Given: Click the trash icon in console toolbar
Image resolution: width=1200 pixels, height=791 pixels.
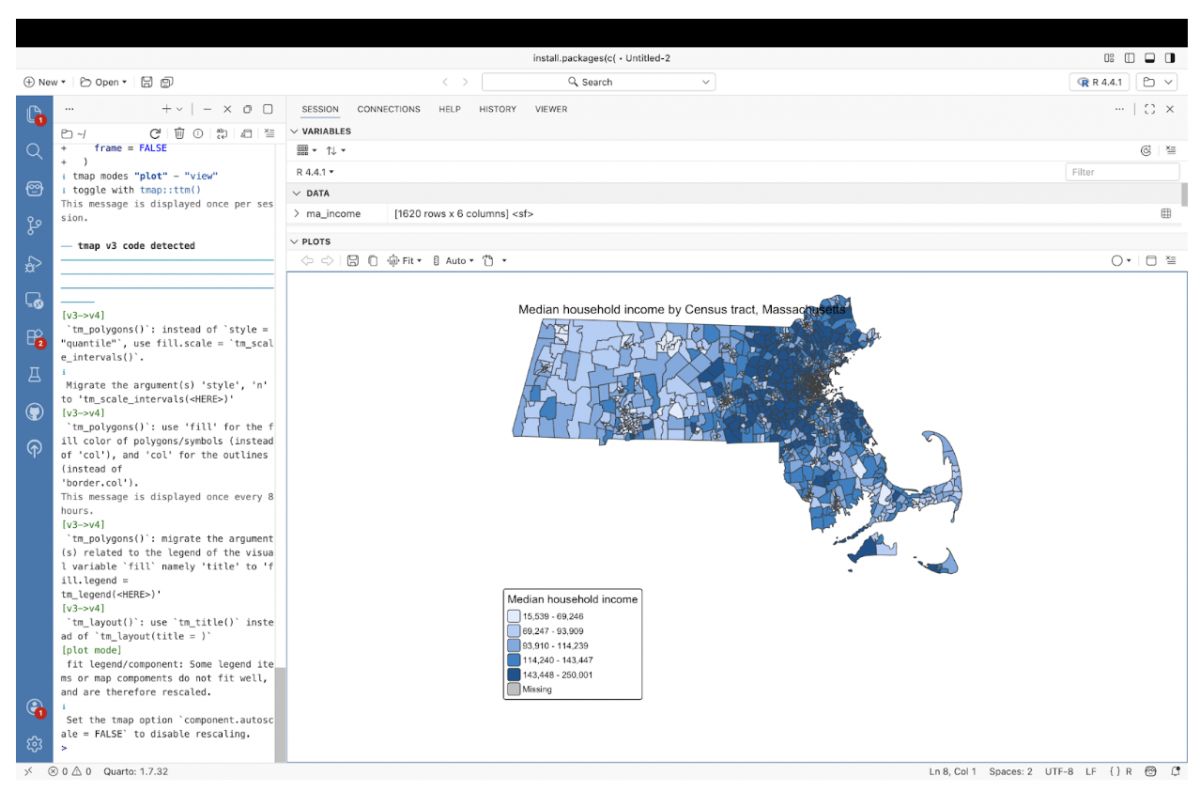Looking at the screenshot, I should tap(179, 133).
